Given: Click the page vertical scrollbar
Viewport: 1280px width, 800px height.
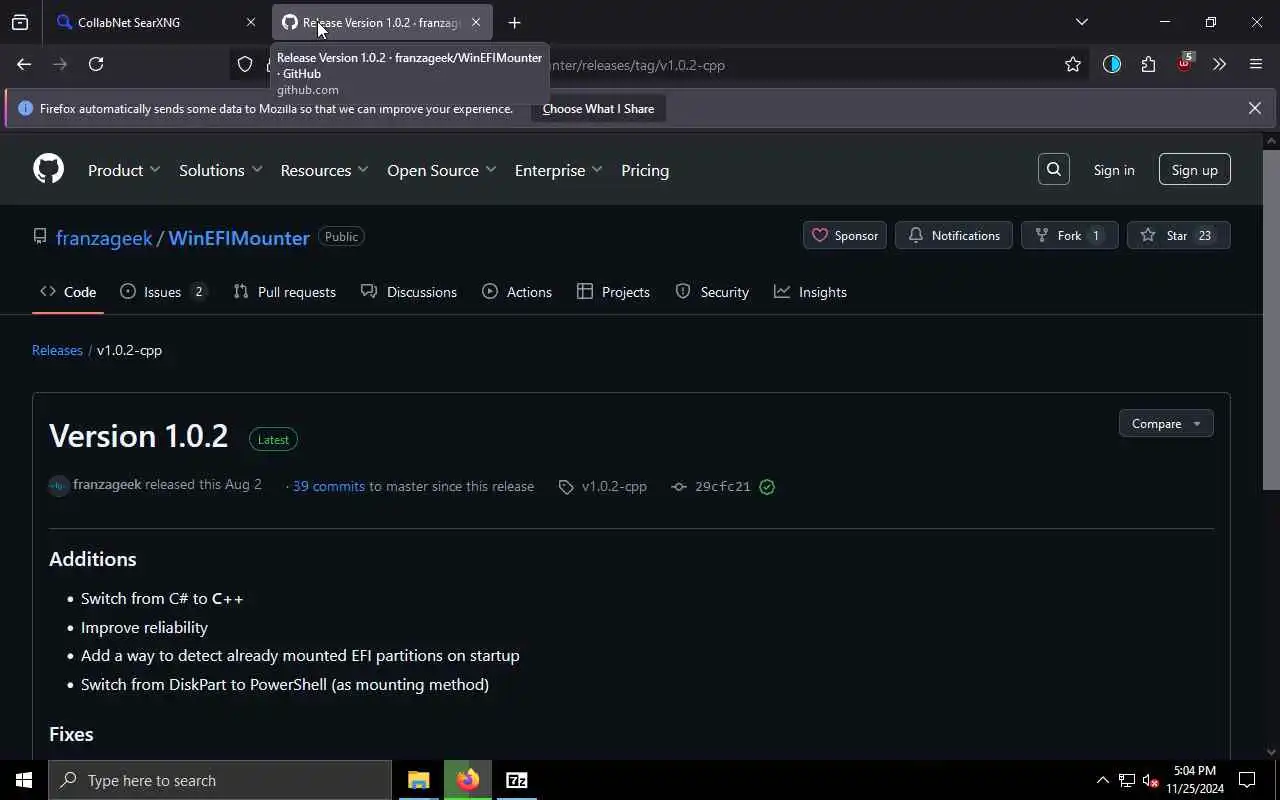Looking at the screenshot, I should click(1271, 320).
